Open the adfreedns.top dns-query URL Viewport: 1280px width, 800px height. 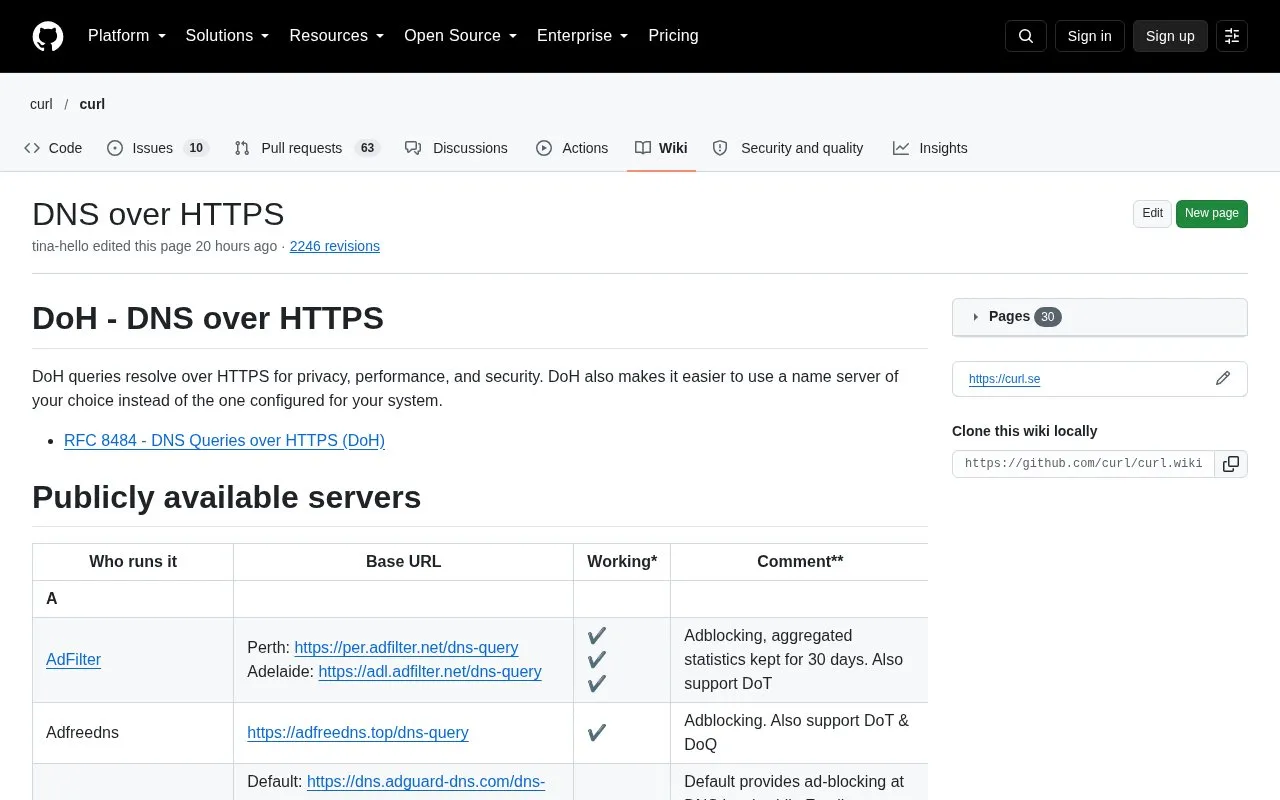tap(358, 733)
